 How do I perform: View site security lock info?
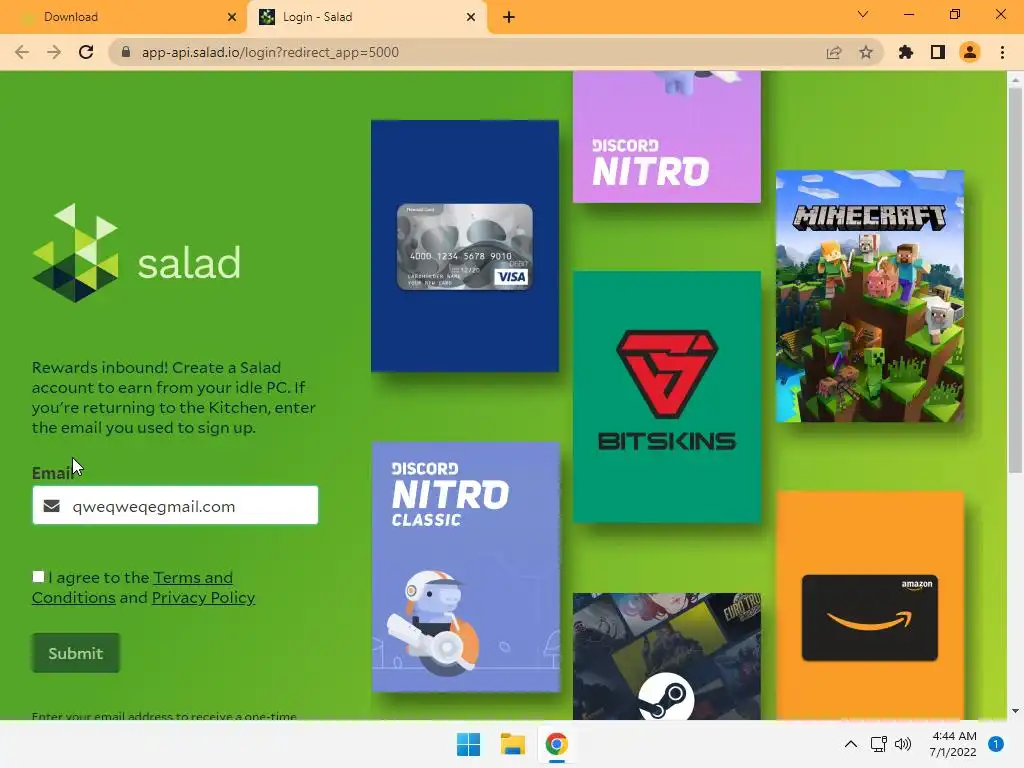point(126,52)
